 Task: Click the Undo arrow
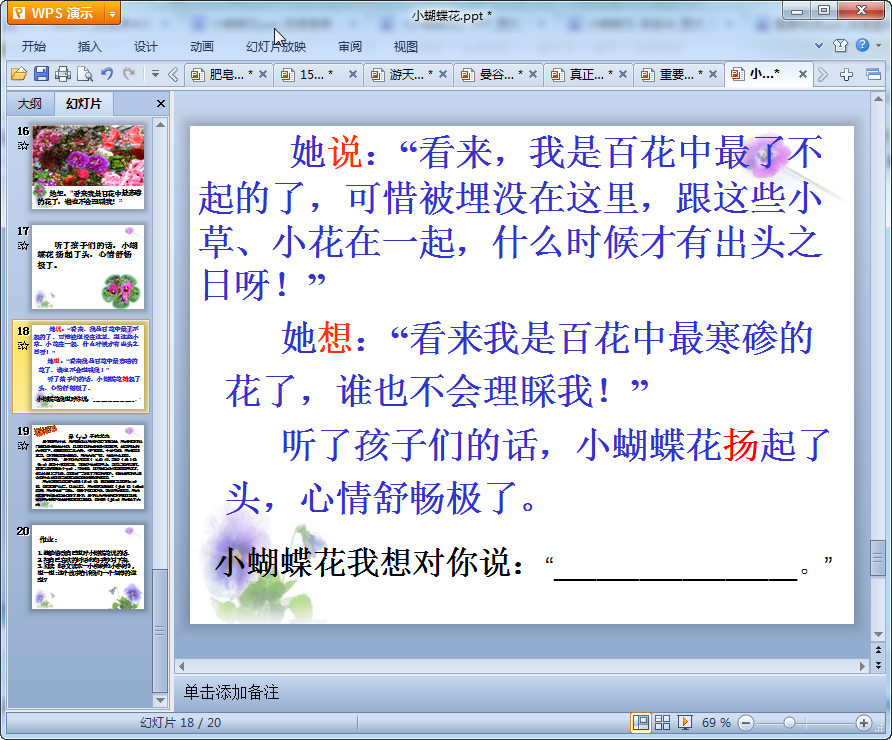coord(107,73)
